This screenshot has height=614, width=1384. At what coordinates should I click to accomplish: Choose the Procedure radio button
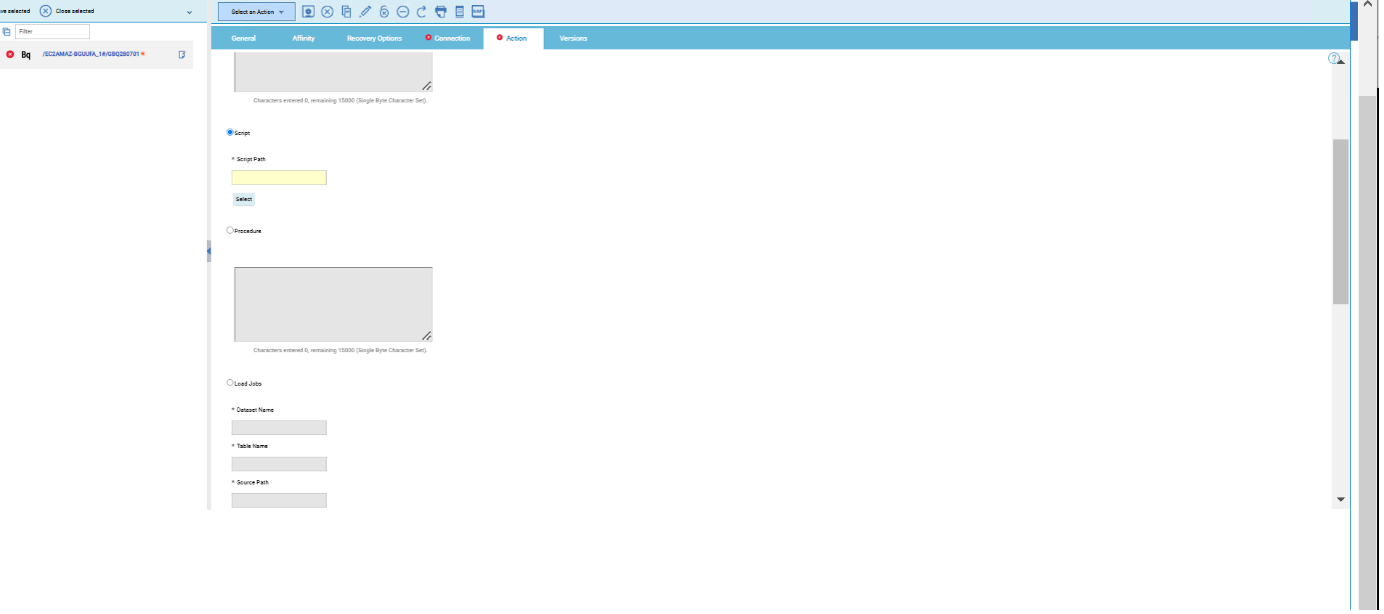coord(230,230)
